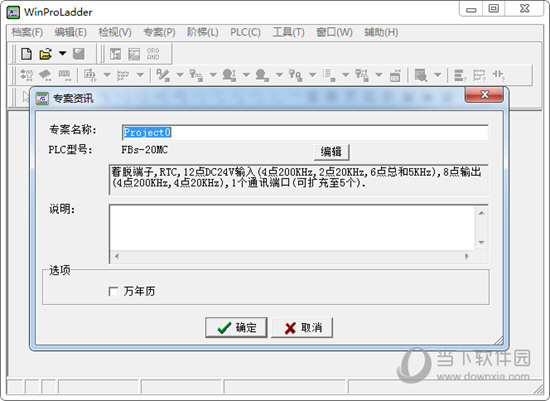Open 档案(F) menu

click(x=27, y=32)
